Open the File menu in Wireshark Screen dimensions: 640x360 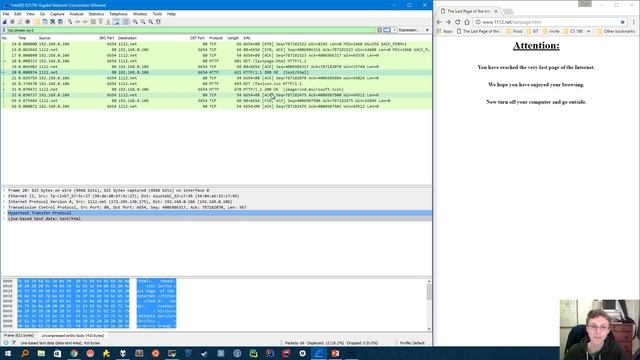click(x=6, y=14)
